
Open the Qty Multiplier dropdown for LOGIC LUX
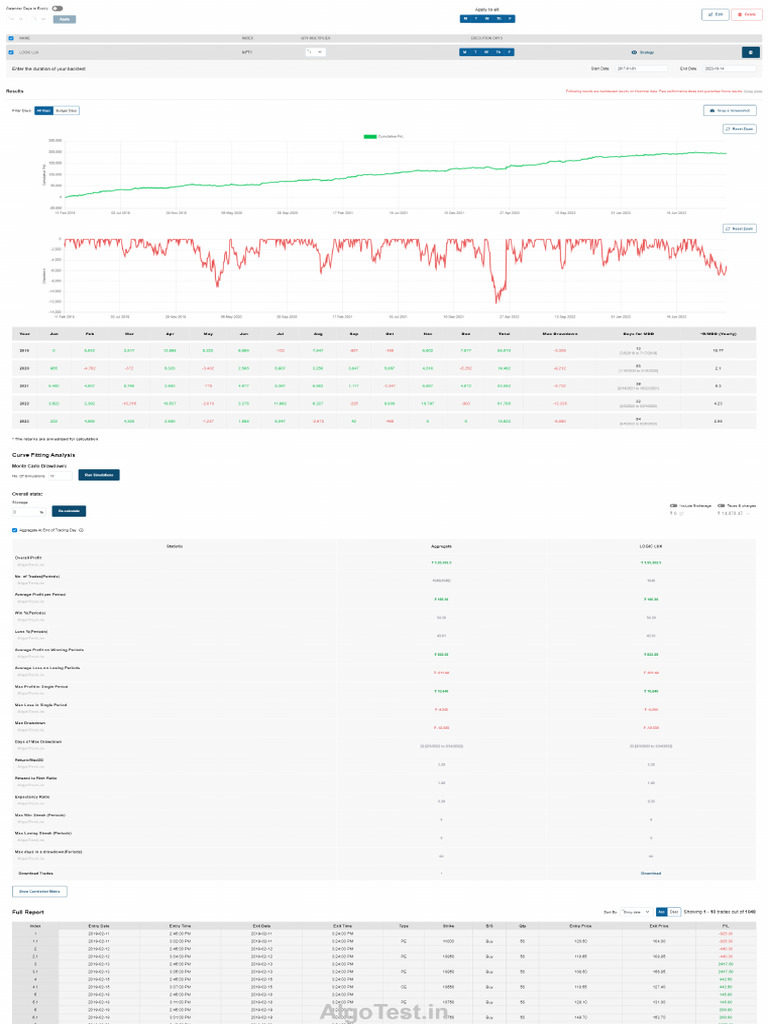click(x=315, y=52)
